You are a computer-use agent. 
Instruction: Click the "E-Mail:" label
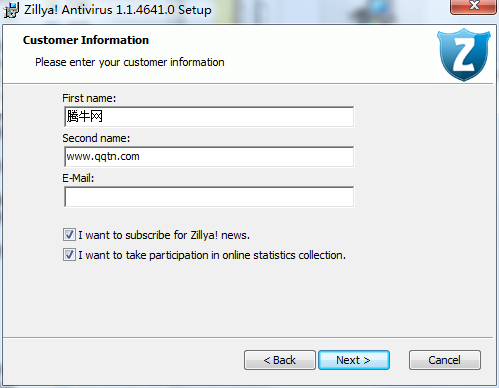[78, 178]
